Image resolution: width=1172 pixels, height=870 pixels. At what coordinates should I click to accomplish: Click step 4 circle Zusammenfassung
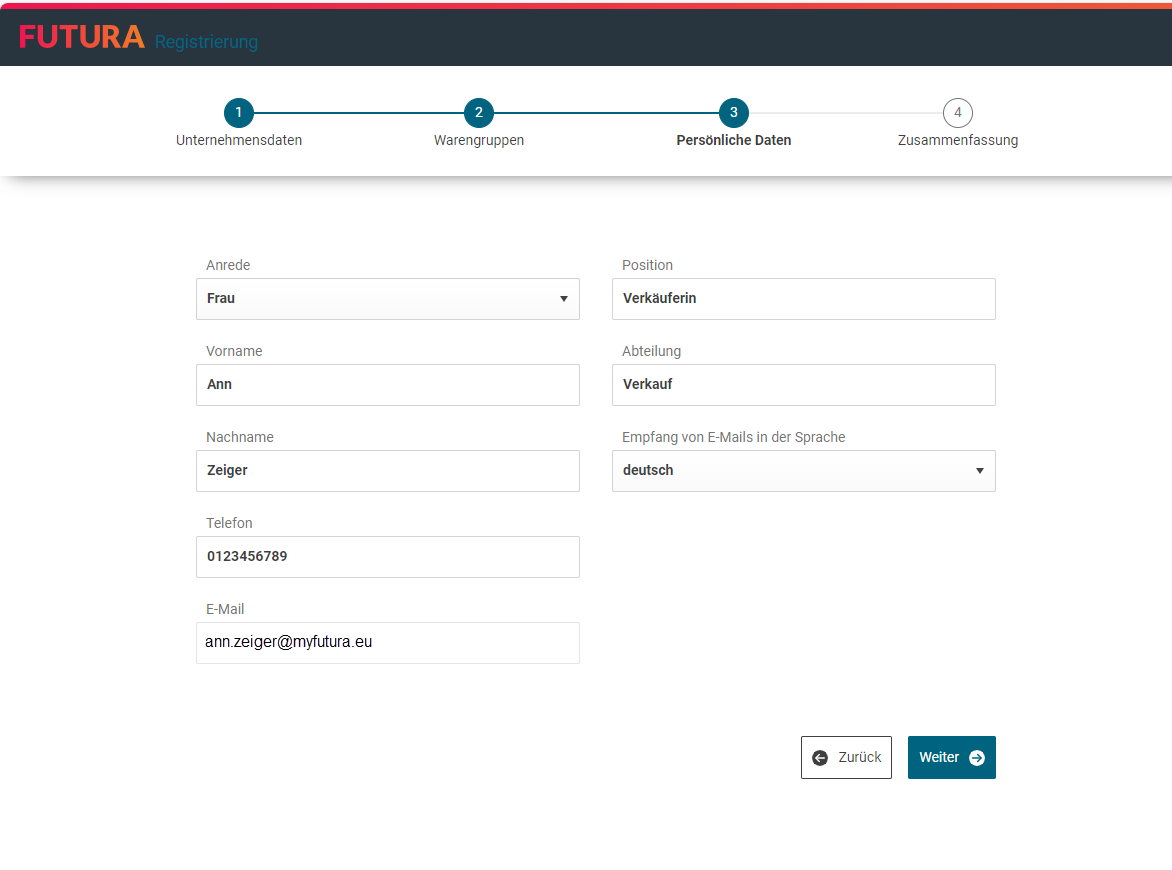click(958, 113)
